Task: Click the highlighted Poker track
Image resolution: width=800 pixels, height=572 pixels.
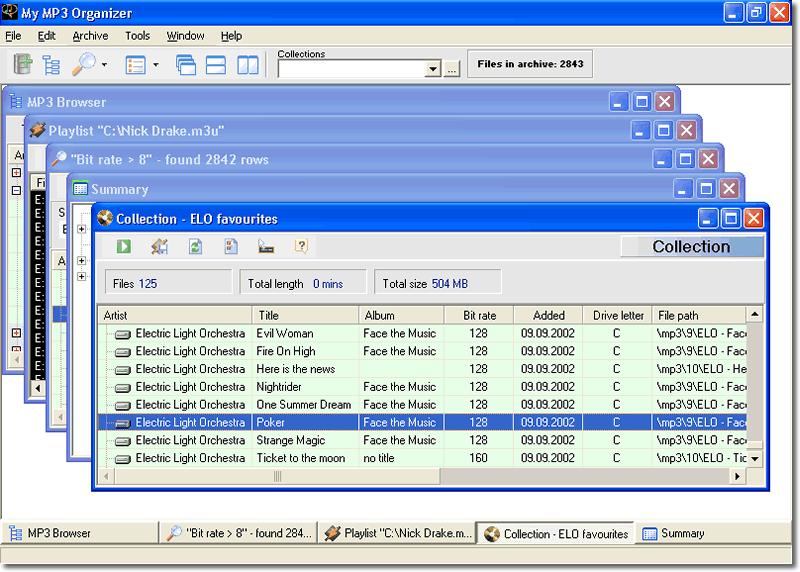Action: click(422, 422)
